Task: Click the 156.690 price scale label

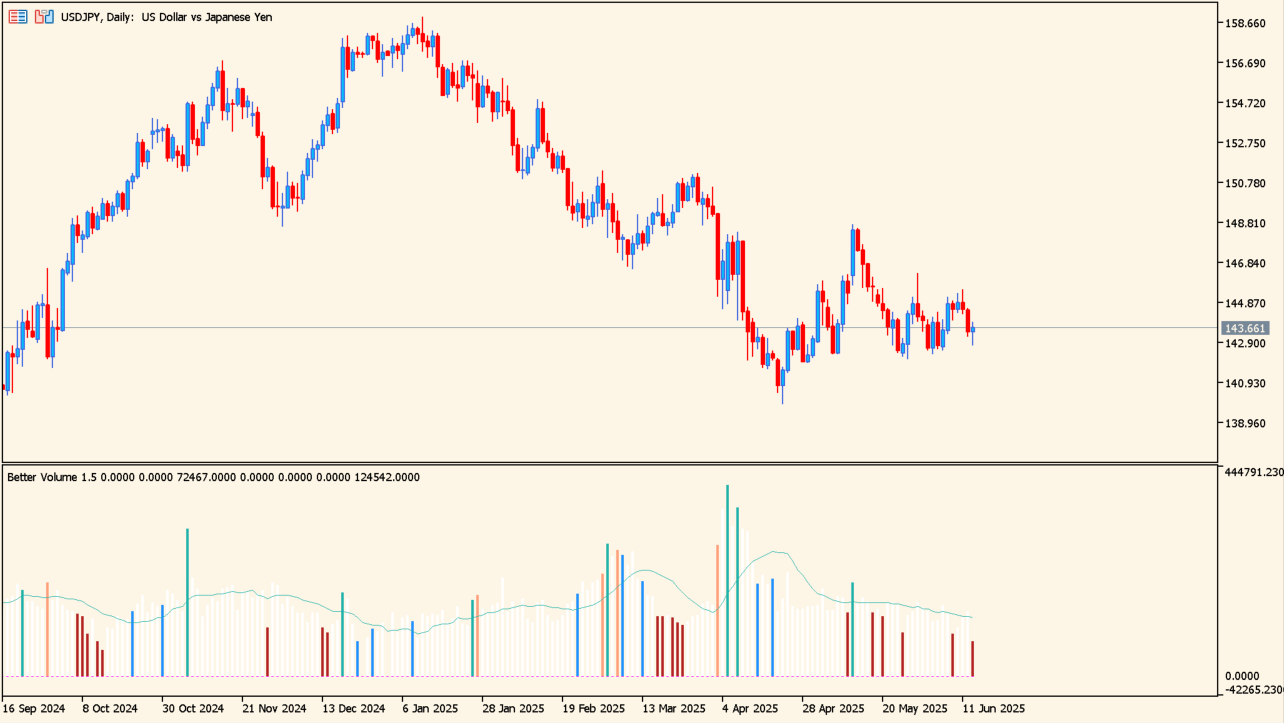Action: [x=1245, y=63]
